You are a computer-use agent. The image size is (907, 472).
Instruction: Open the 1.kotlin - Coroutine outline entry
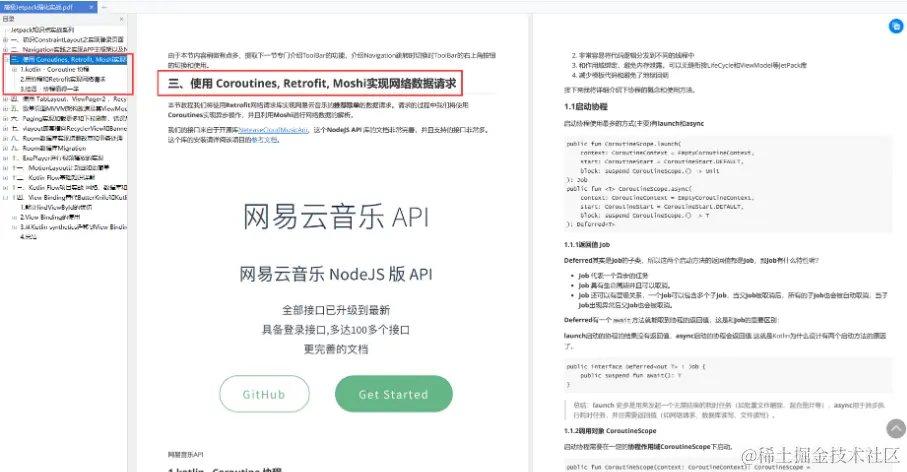[54, 69]
